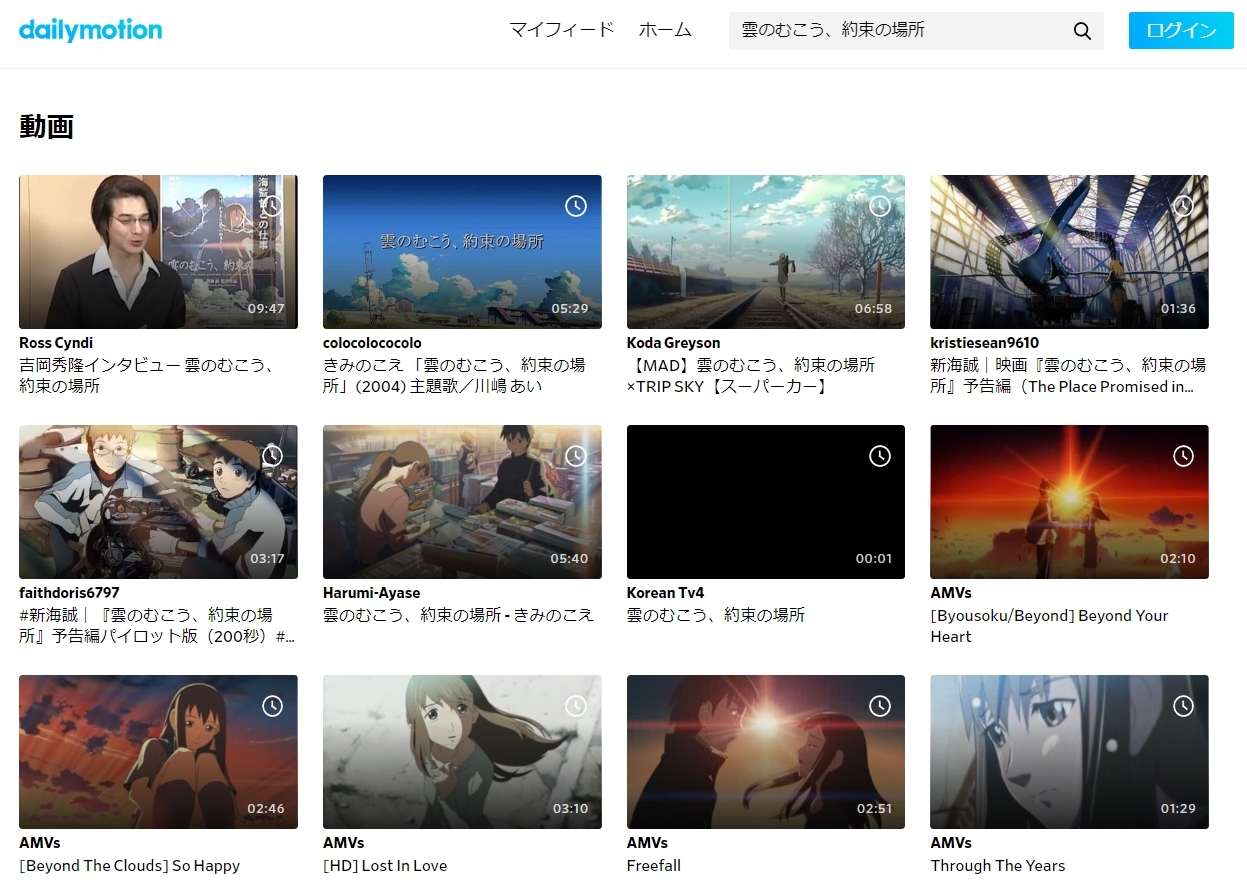Click title [Byousoku/Beyond] Beyond Your Heart

coord(1049,626)
